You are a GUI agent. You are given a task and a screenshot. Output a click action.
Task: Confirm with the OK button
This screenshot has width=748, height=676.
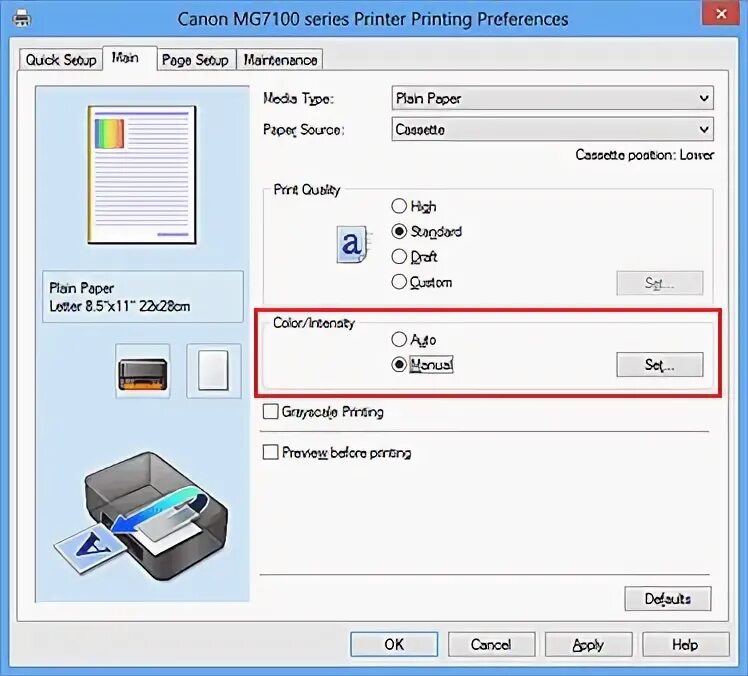tap(394, 645)
